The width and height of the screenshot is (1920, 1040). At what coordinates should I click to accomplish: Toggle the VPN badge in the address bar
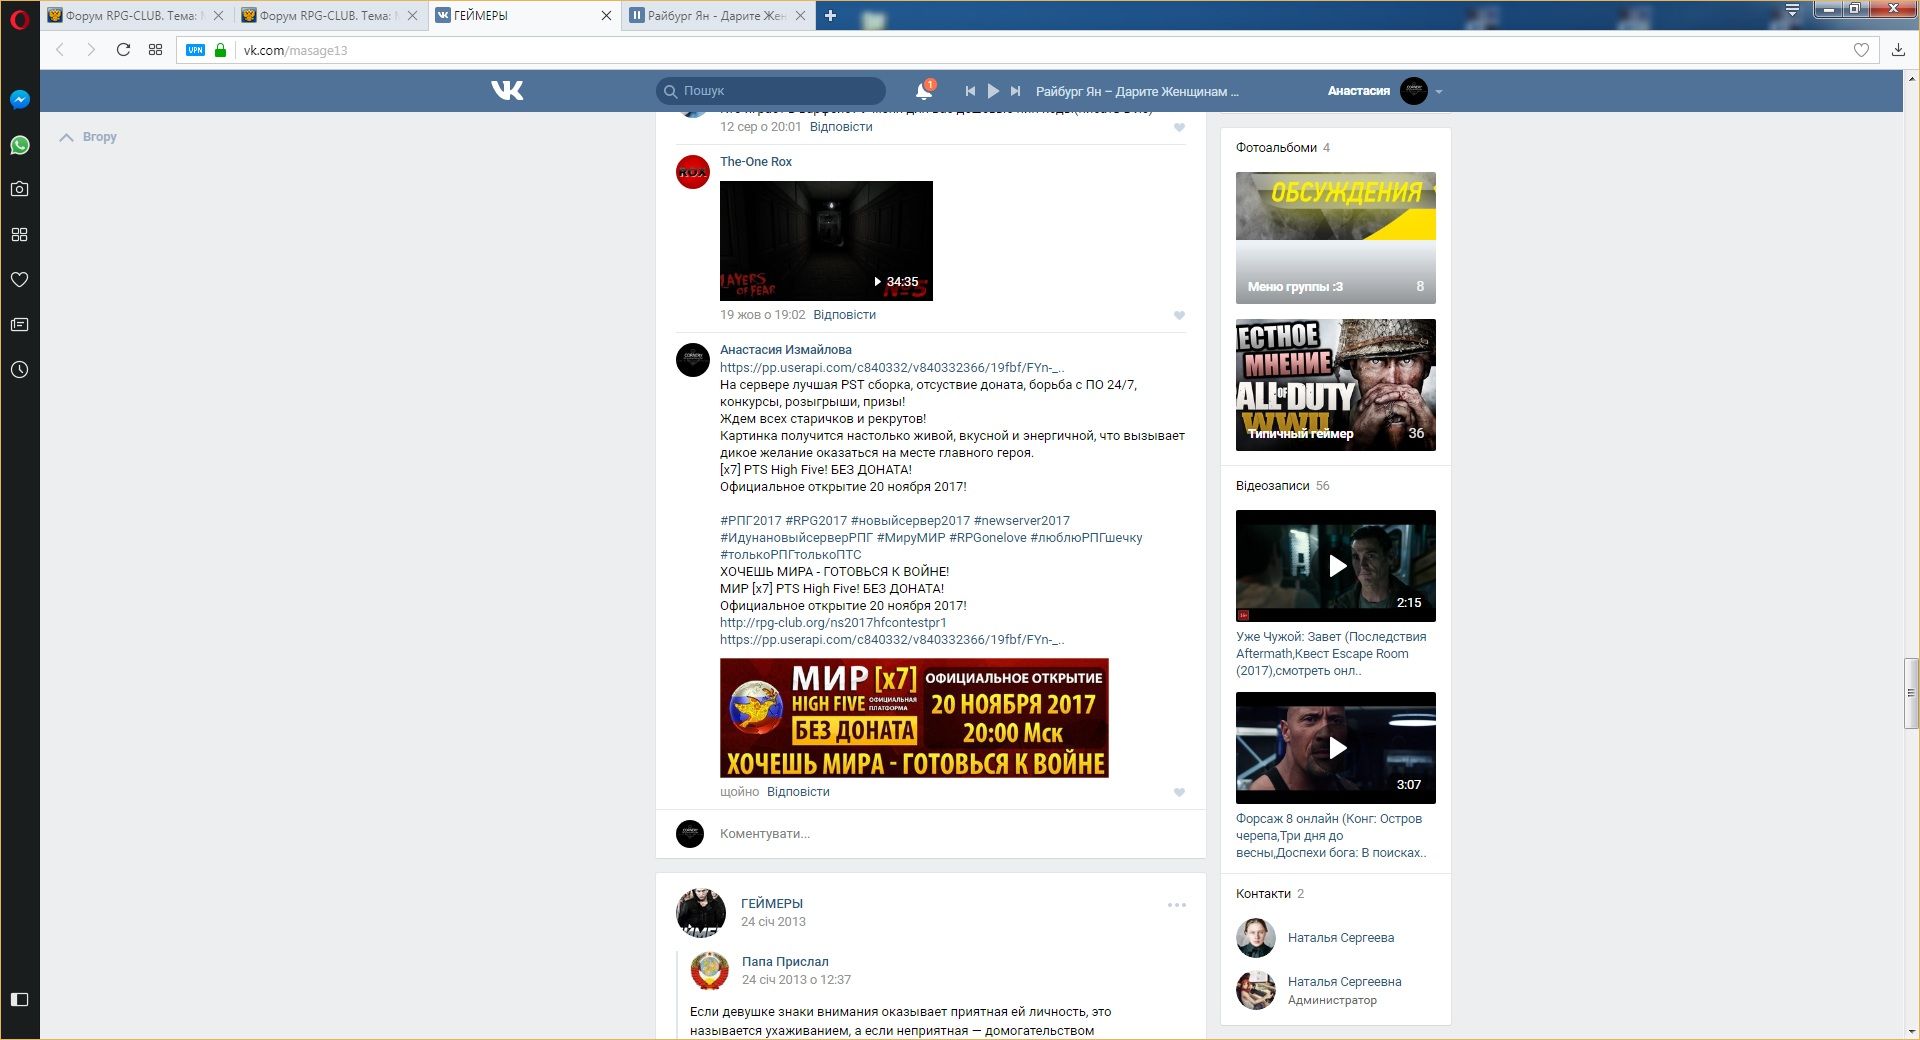pyautogui.click(x=195, y=50)
